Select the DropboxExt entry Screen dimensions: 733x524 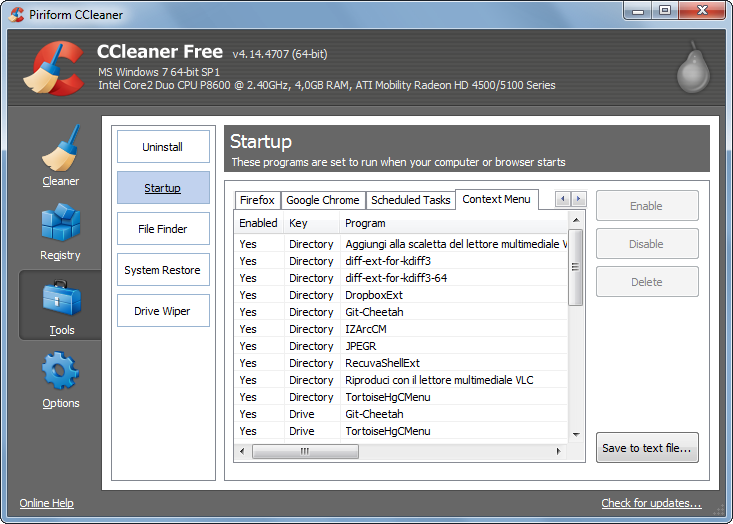coord(401,295)
